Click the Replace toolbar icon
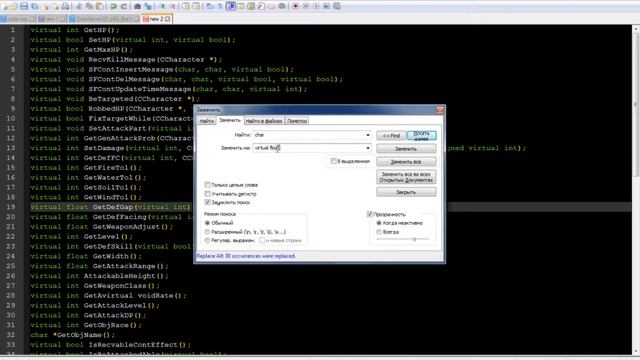Image resolution: width=640 pixels, height=360 pixels. pos(148,6)
